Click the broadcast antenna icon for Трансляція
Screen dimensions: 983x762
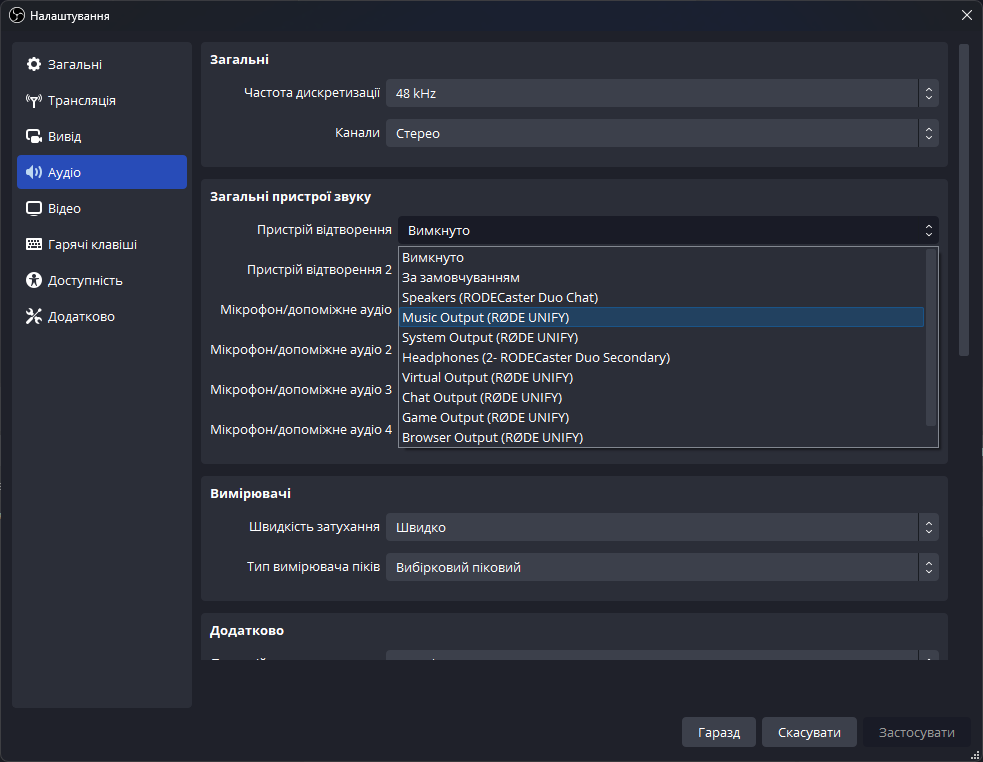pyautogui.click(x=34, y=101)
